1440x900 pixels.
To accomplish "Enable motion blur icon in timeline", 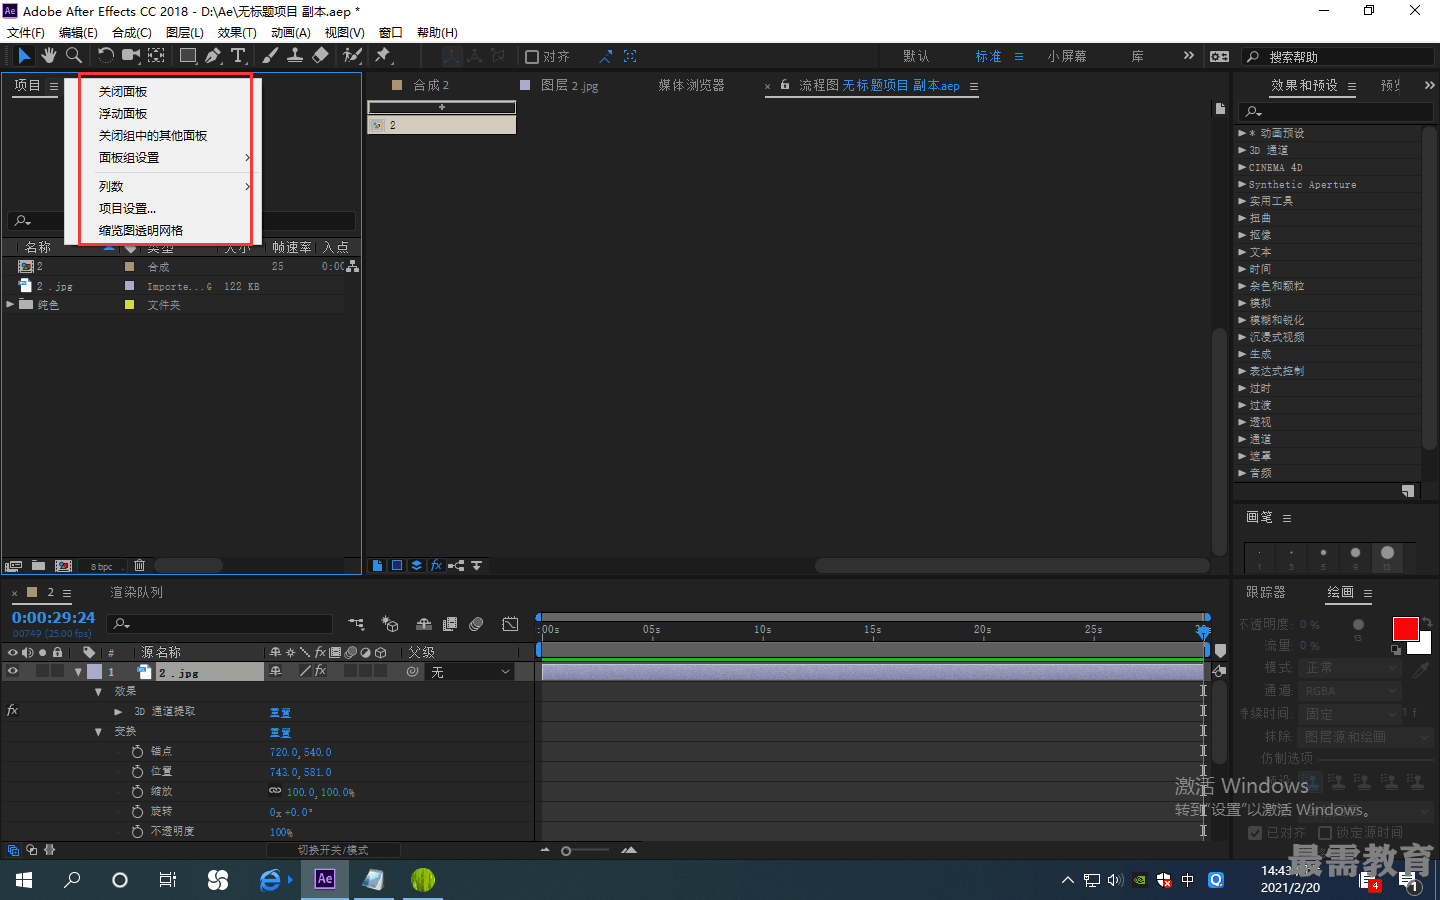I will pyautogui.click(x=477, y=624).
